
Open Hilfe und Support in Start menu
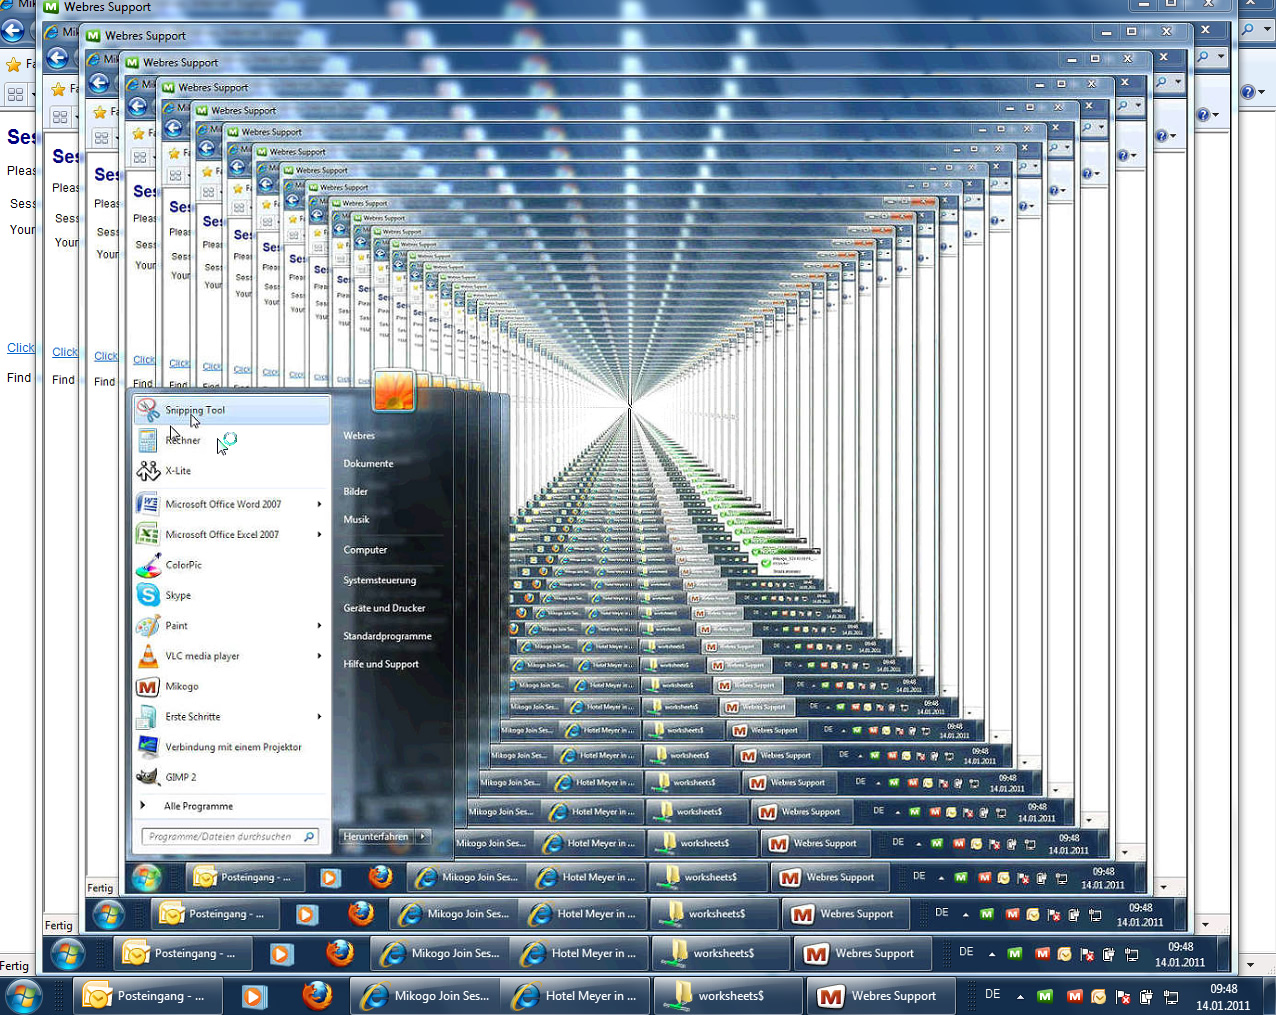pos(381,664)
